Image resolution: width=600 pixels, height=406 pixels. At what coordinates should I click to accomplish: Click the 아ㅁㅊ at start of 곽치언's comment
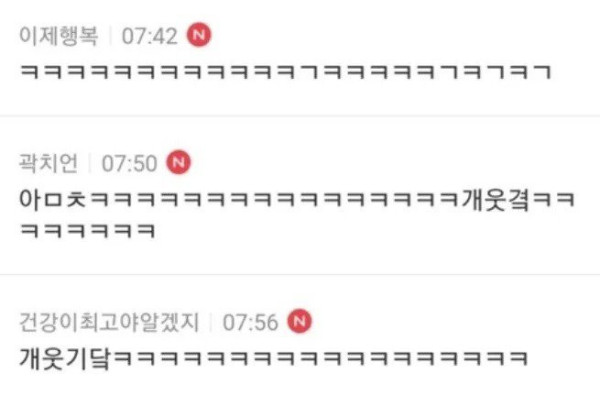coord(53,199)
